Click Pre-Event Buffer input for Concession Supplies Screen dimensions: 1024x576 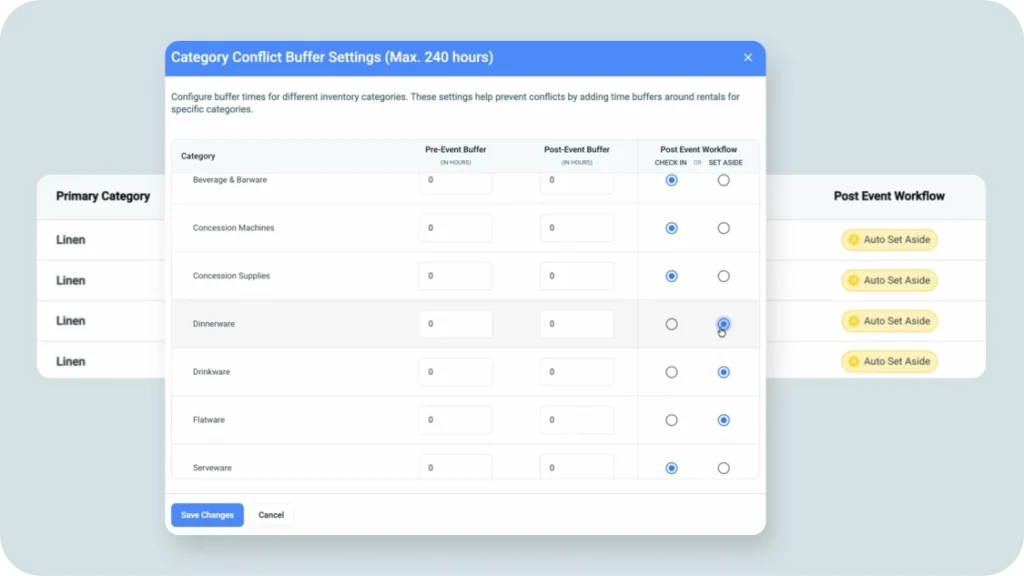click(x=455, y=276)
